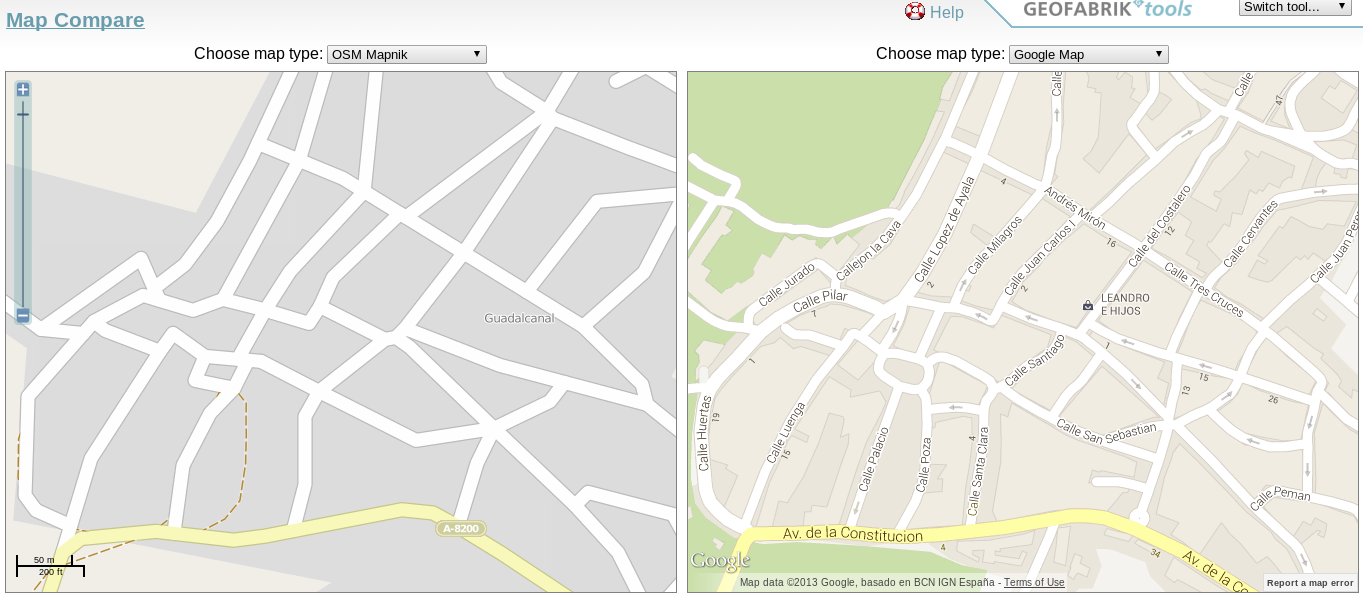This screenshot has width=1363, height=600.
Task: Click the Calle Palacio label
Action: pyautogui.click(x=873, y=458)
